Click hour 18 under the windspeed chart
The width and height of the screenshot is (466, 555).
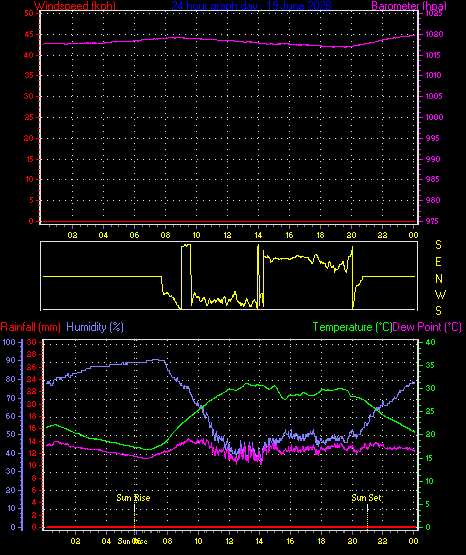click(320, 235)
